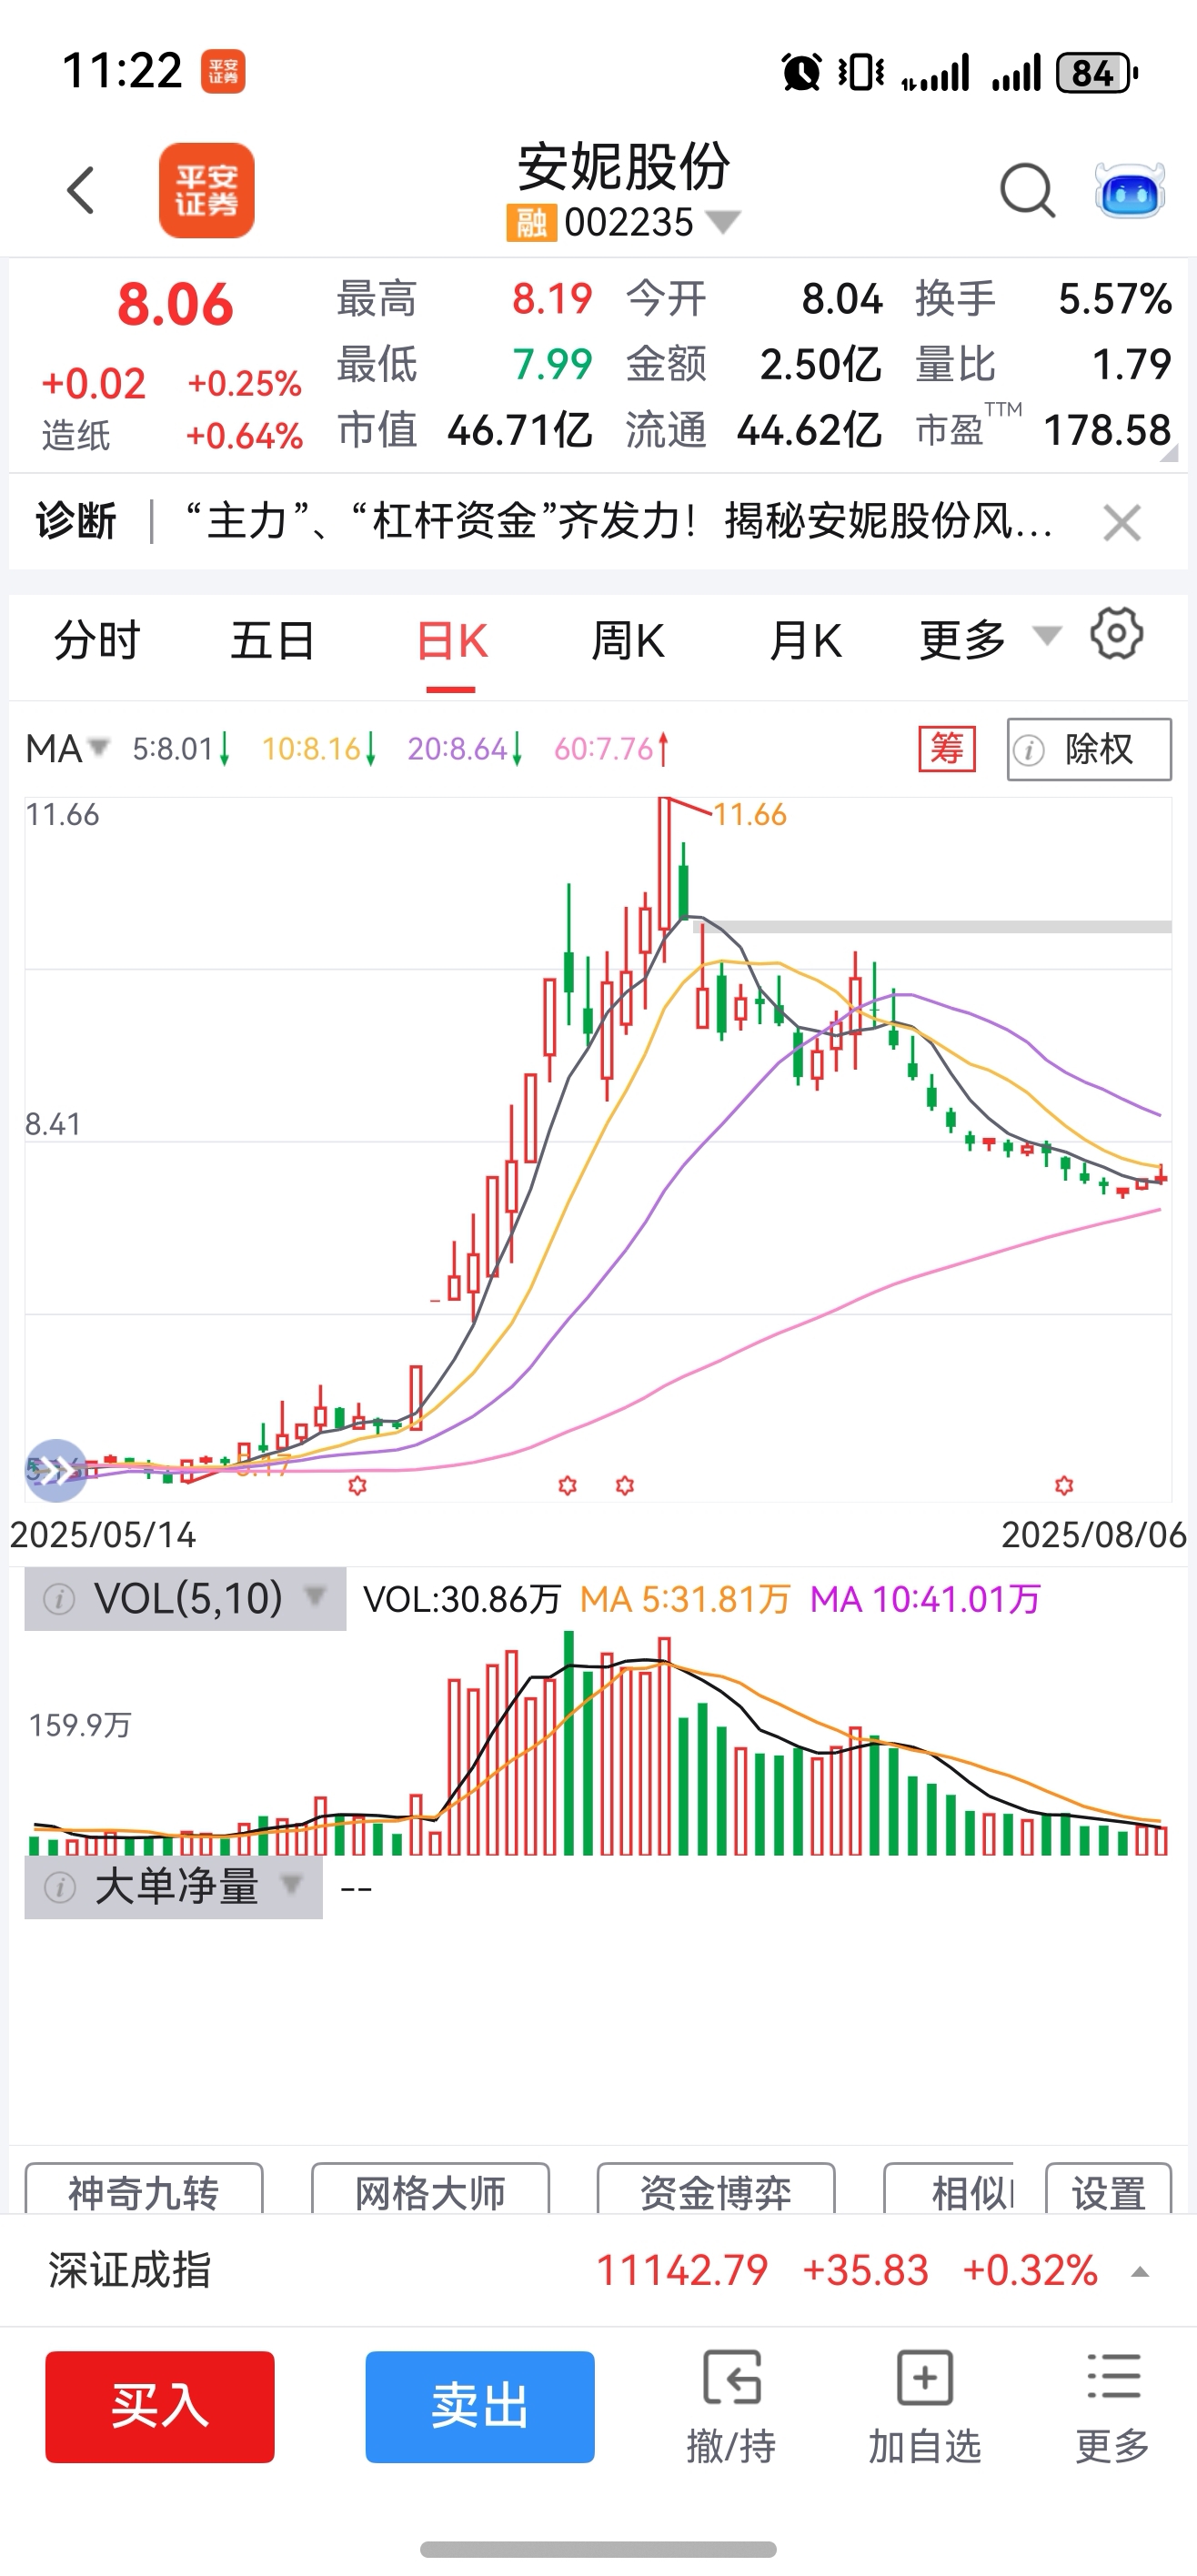Tap the 造纸 sector label
This screenshot has height=2576, width=1197.
tap(76, 436)
